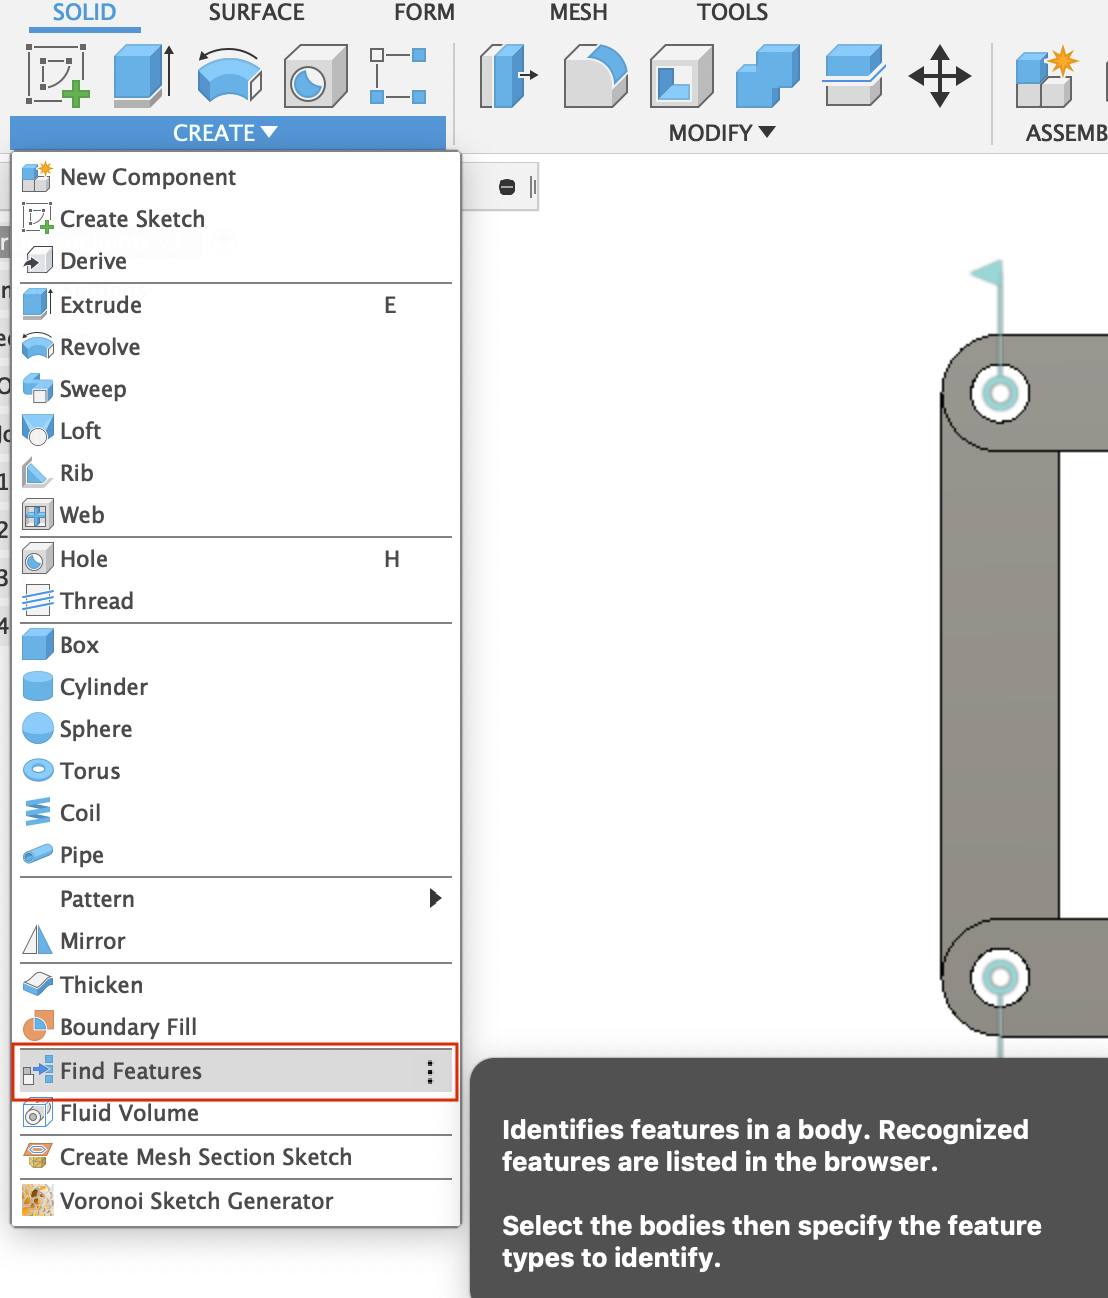The width and height of the screenshot is (1108, 1298).
Task: Select Mirror menu entry
Action: click(x=236, y=941)
